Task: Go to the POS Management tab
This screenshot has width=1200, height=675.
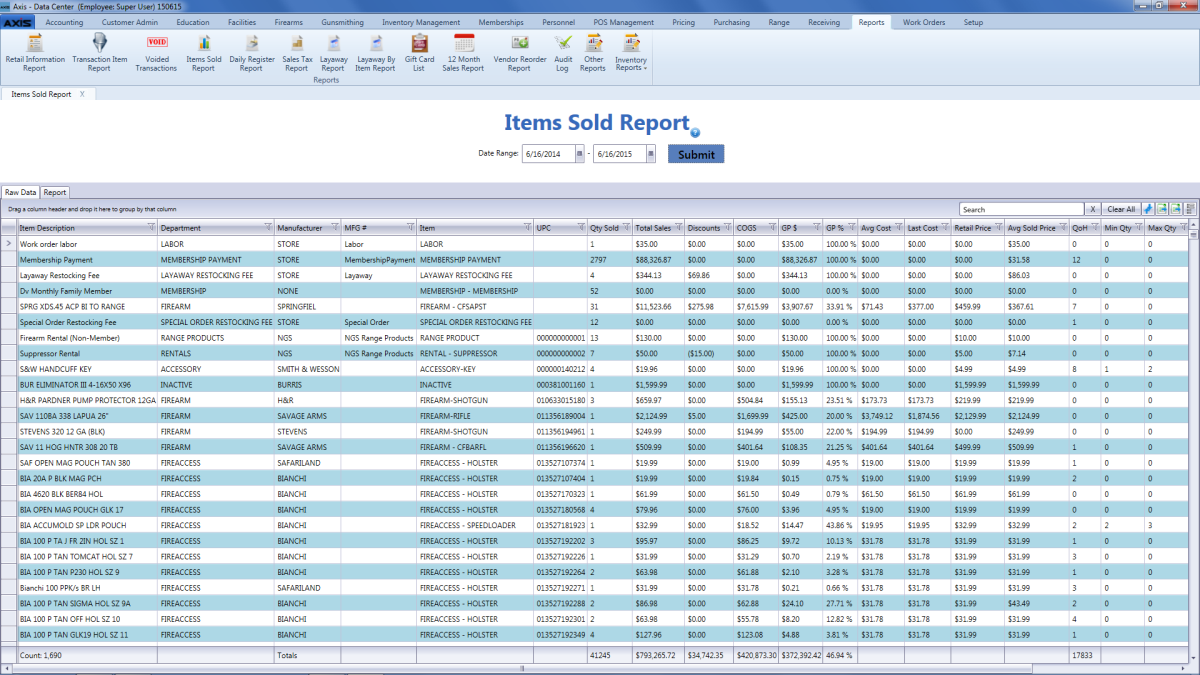Action: [x=624, y=22]
